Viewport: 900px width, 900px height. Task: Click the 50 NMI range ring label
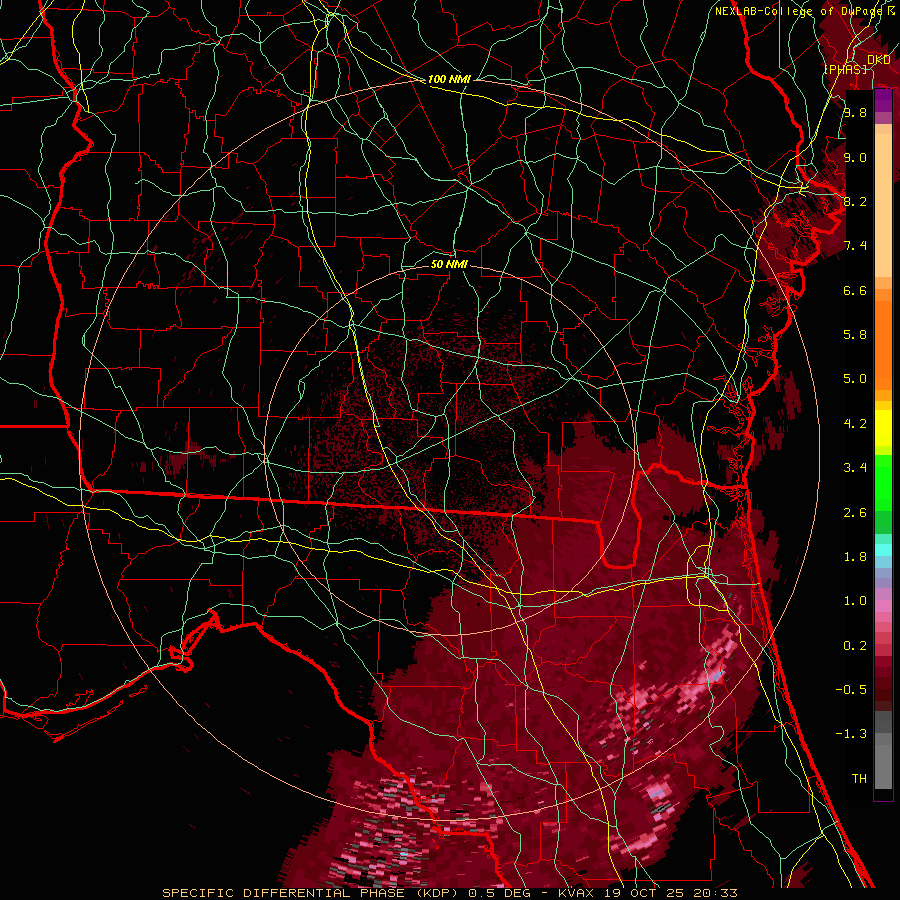449,264
